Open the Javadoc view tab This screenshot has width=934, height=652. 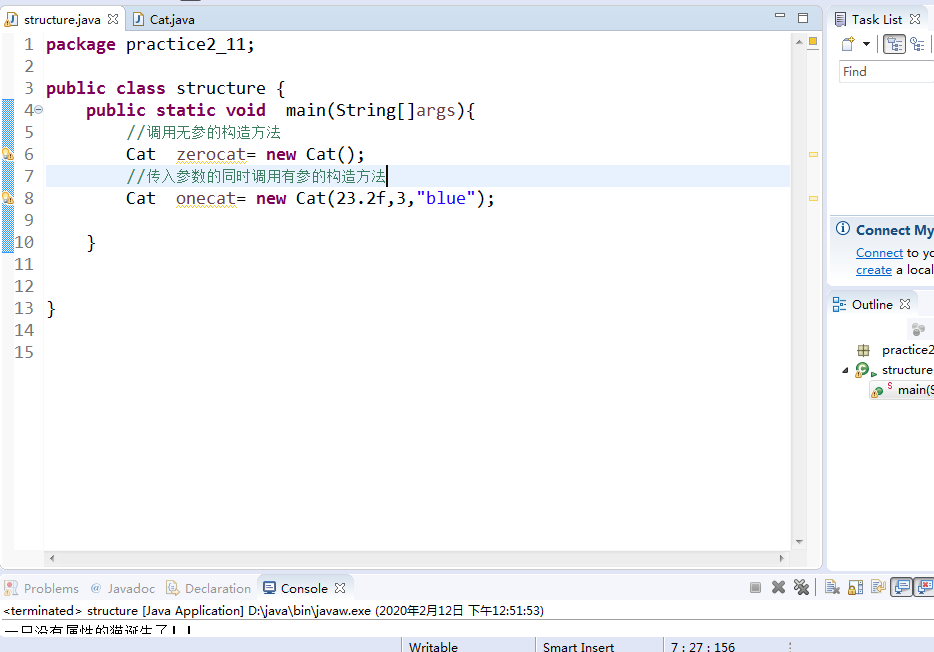pos(123,588)
